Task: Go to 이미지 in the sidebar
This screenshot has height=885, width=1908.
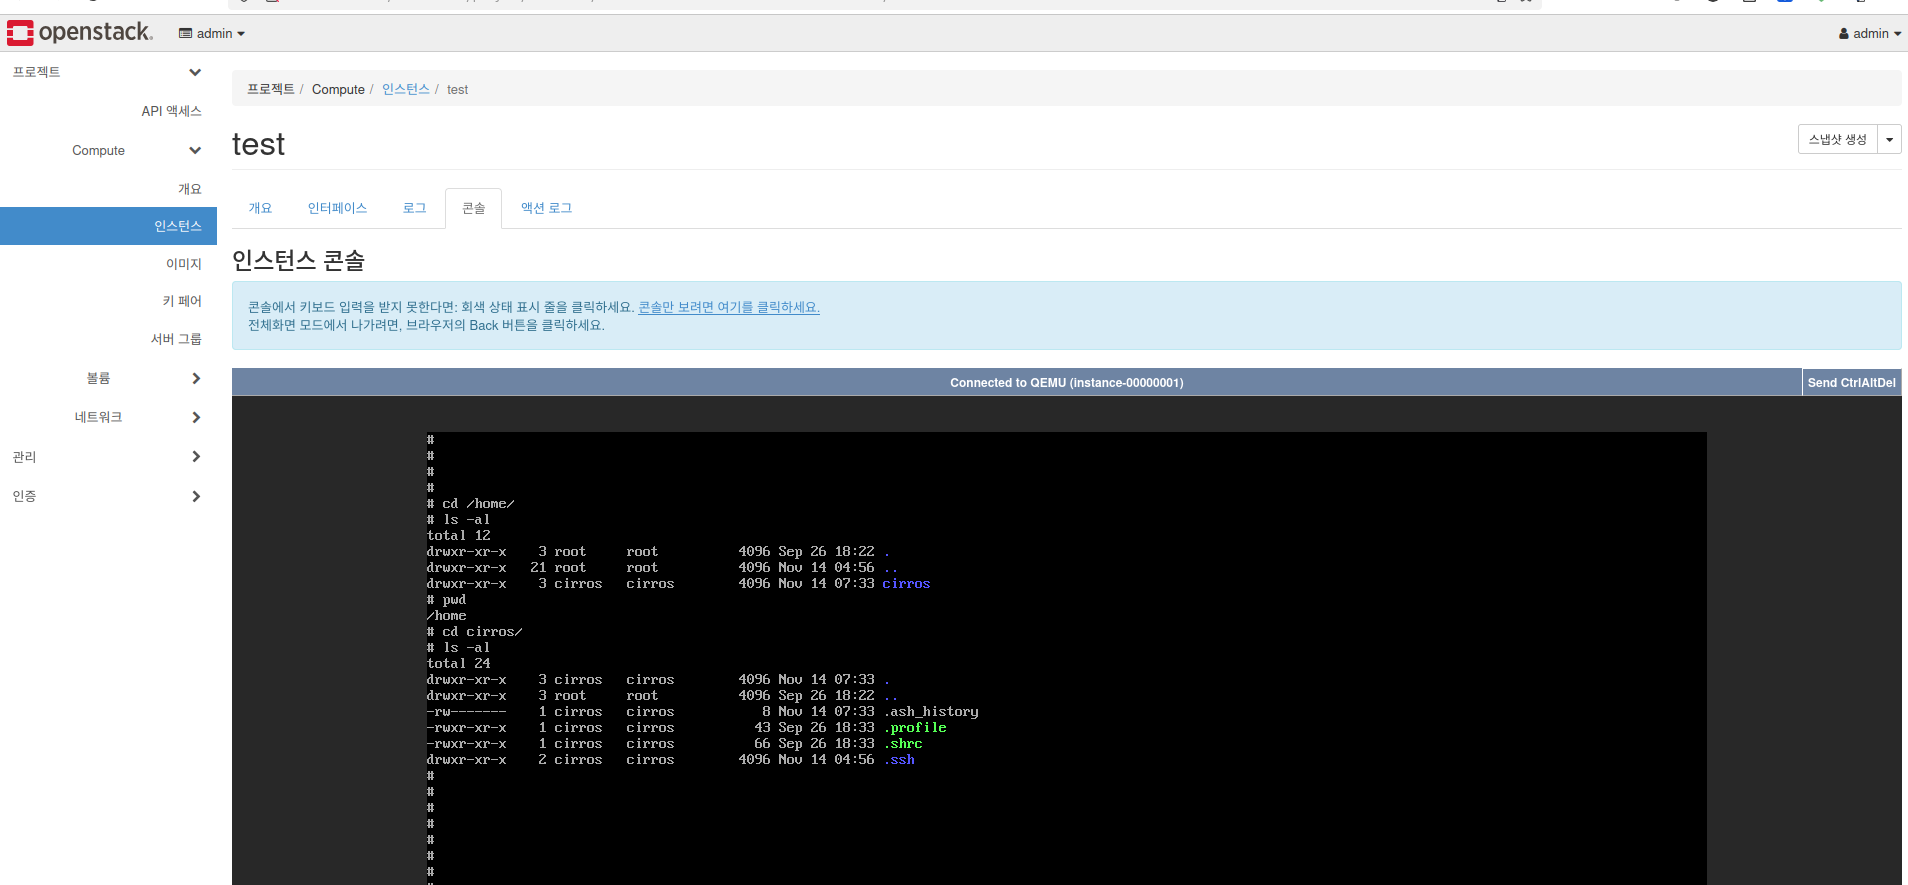Action: click(183, 264)
